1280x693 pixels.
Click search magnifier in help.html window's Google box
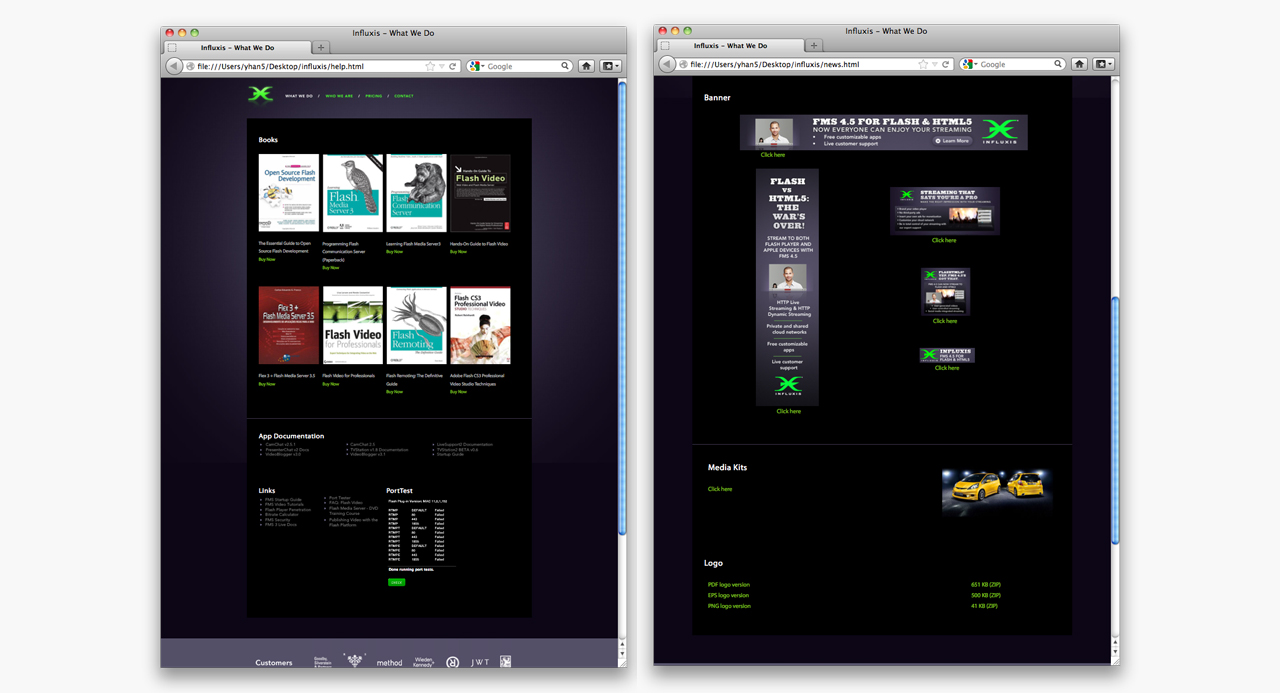point(565,66)
